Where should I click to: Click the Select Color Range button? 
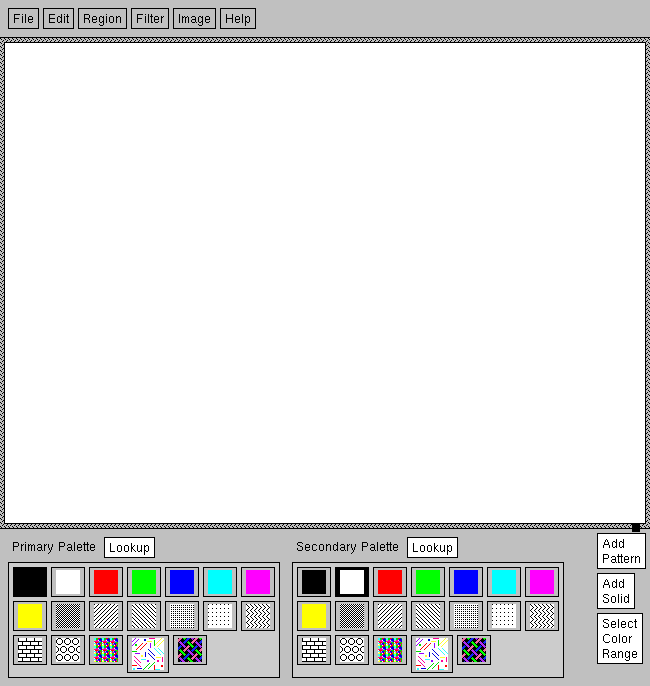click(619, 638)
